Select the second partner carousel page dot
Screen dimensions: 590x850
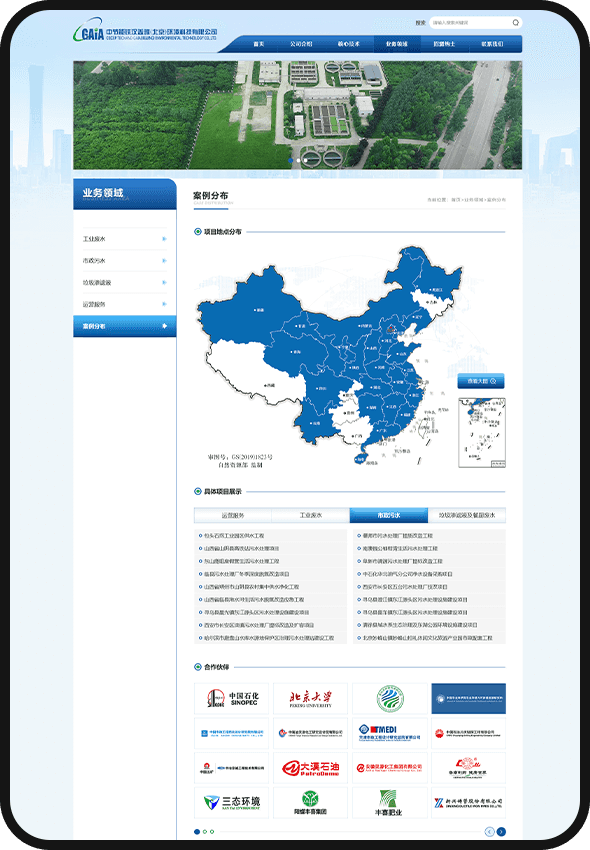205,832
